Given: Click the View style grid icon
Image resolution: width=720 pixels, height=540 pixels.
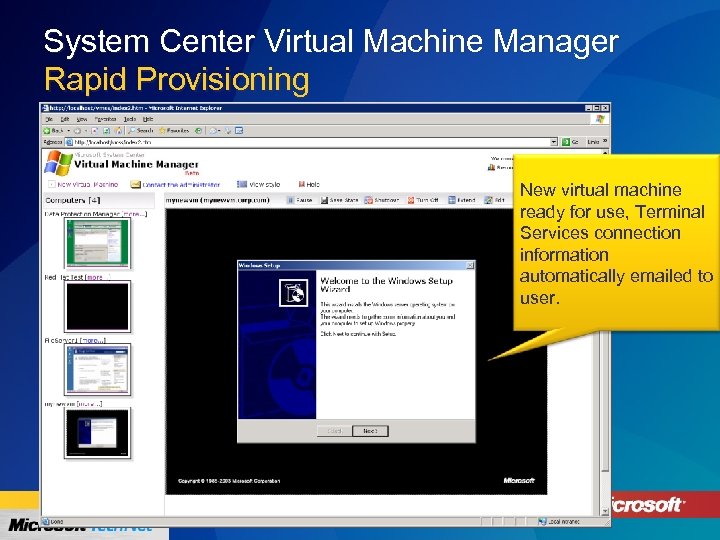Looking at the screenshot, I should pyautogui.click(x=242, y=184).
